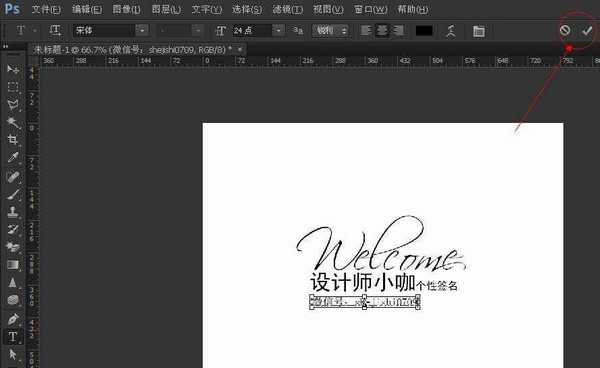
Task: Select the Eraser tool
Action: point(13,247)
